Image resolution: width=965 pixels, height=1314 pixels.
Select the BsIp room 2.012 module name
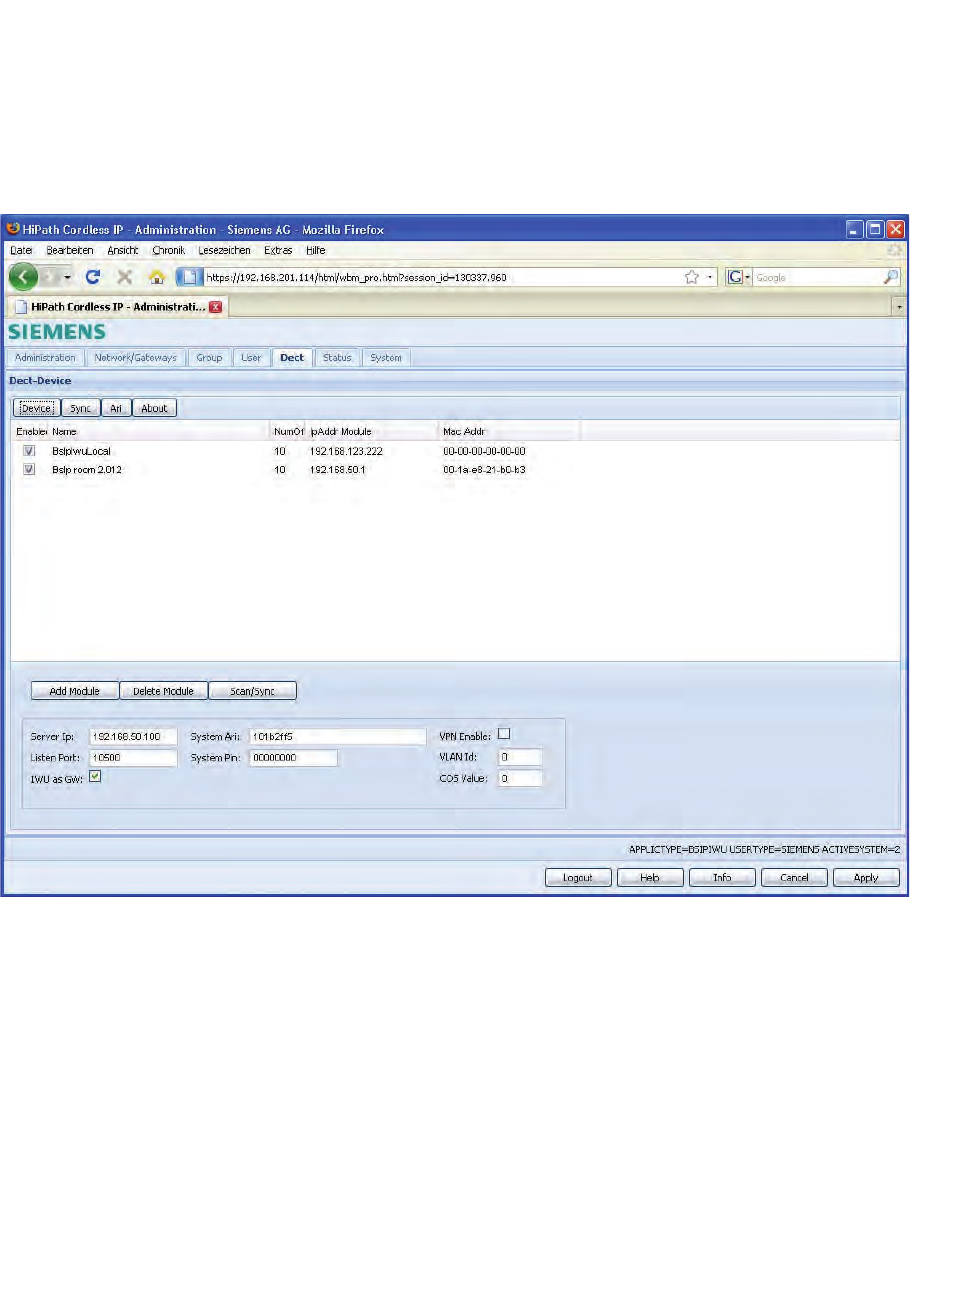coord(87,470)
